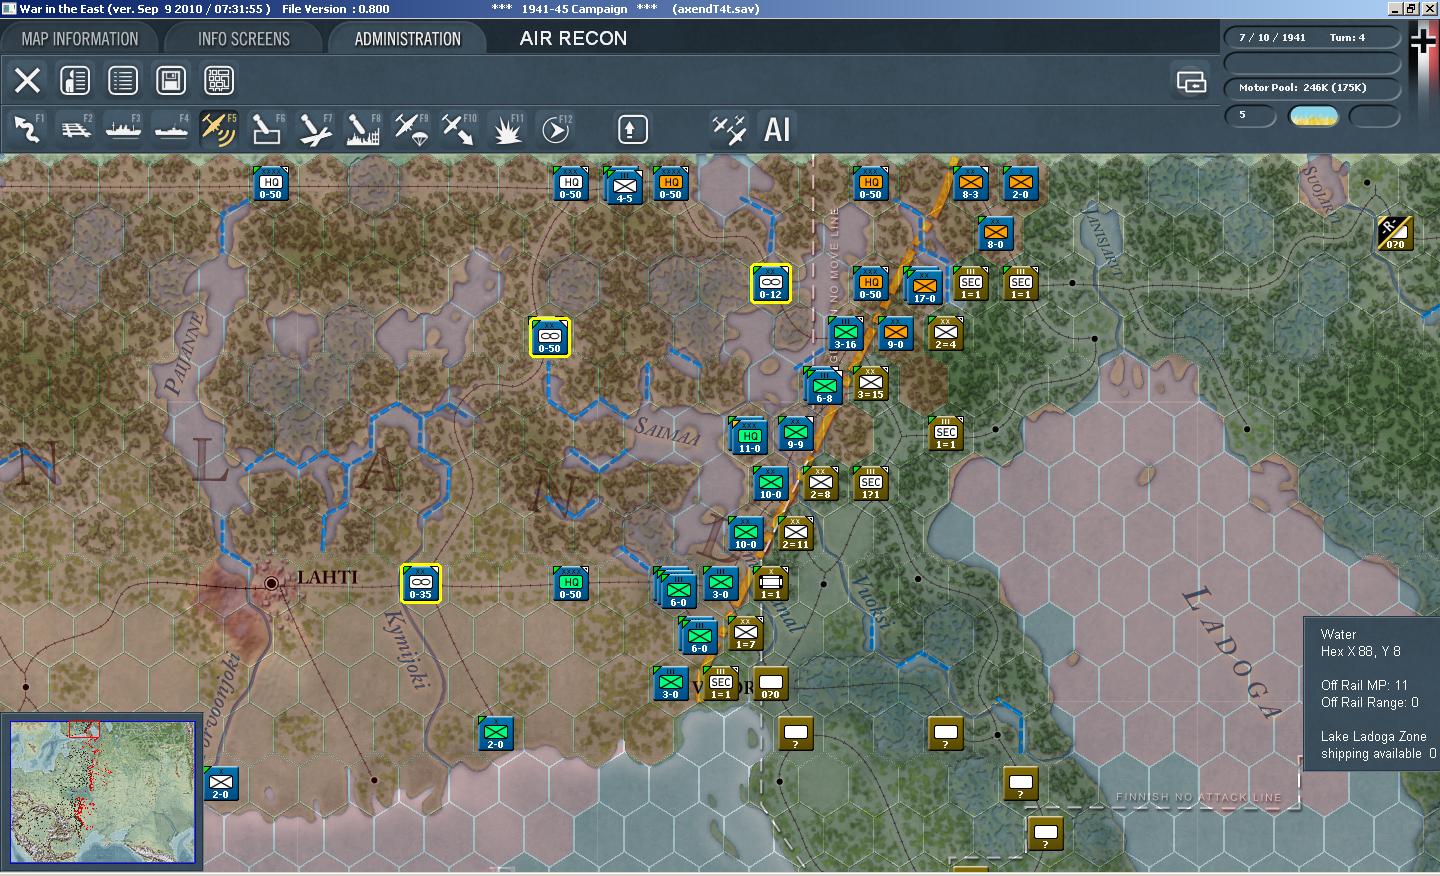This screenshot has height=876, width=1440.
Task: Open the grid-pattern administration icon
Action: pos(219,80)
